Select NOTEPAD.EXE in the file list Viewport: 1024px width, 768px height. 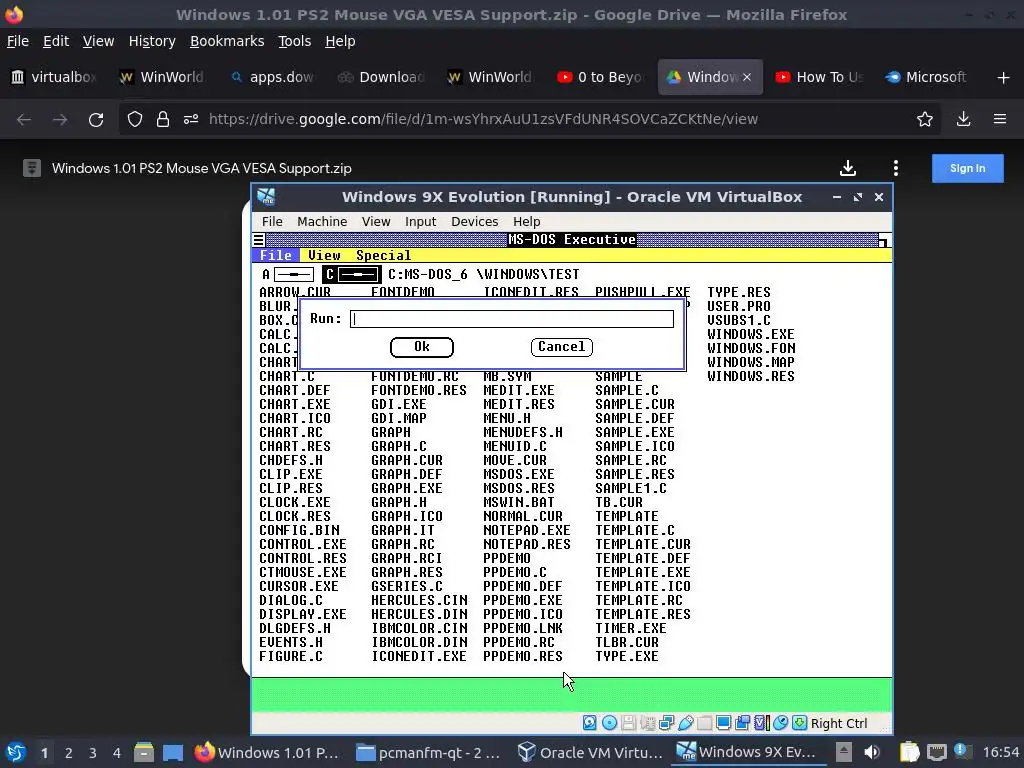click(526, 530)
